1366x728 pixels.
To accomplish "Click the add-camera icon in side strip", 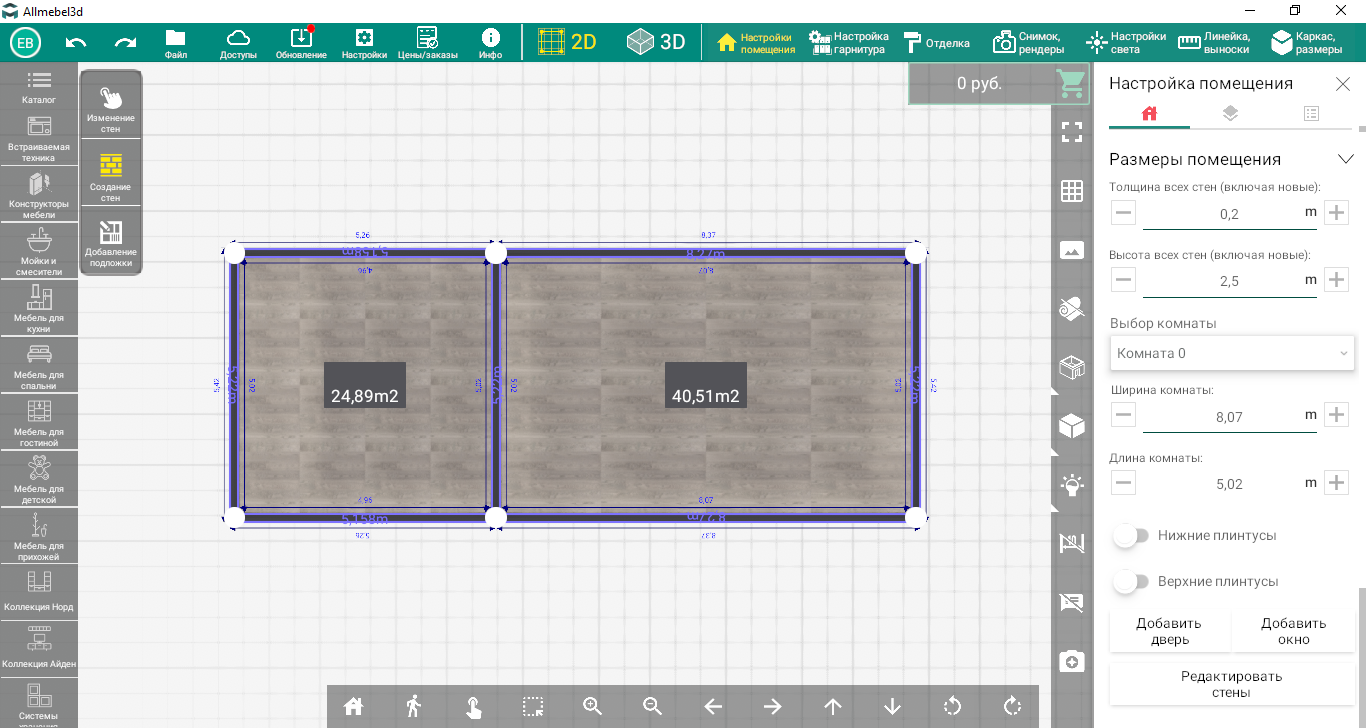I will 1072,662.
